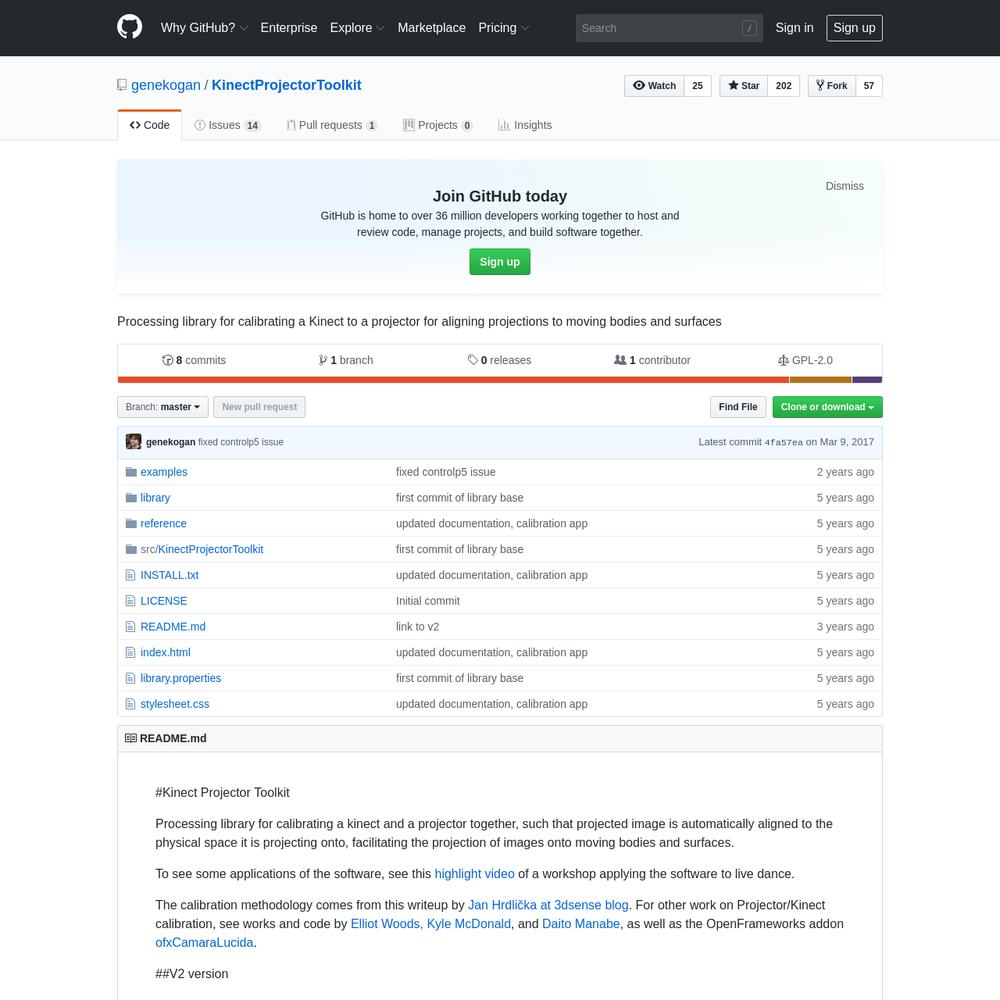The width and height of the screenshot is (1000, 1000).
Task: Open the KinectProjectorToolkit repository title link
Action: [286, 85]
